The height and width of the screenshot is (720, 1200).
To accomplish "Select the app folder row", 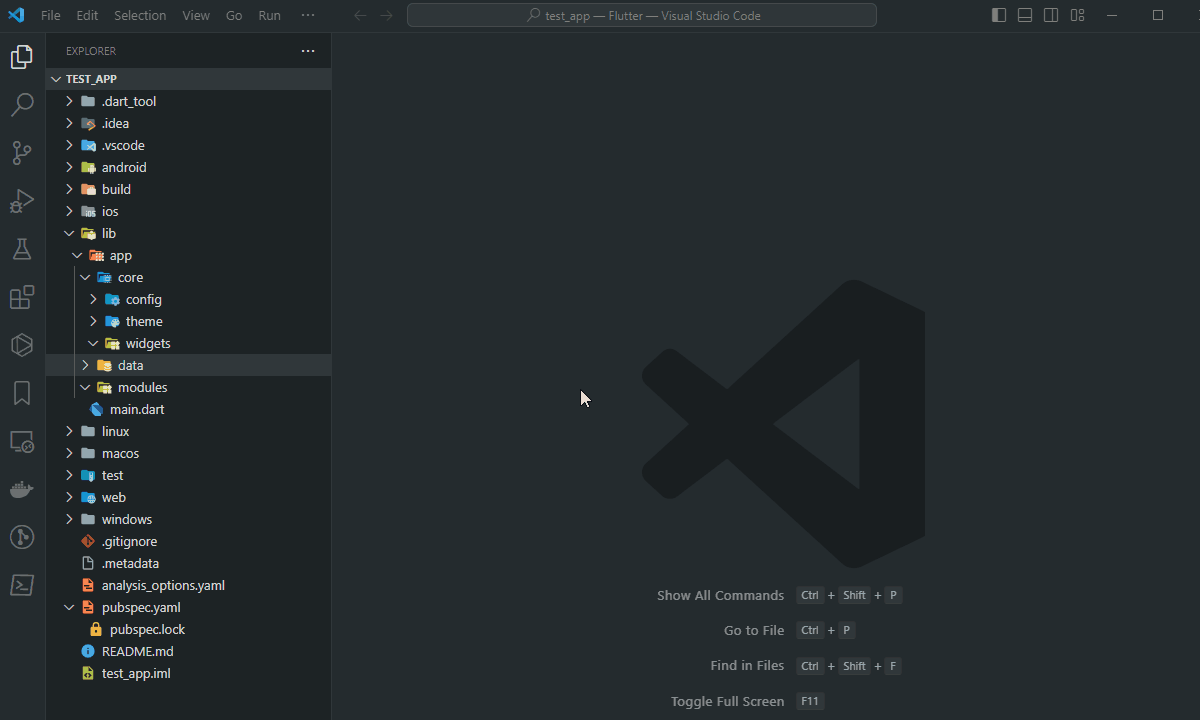I will (x=188, y=255).
